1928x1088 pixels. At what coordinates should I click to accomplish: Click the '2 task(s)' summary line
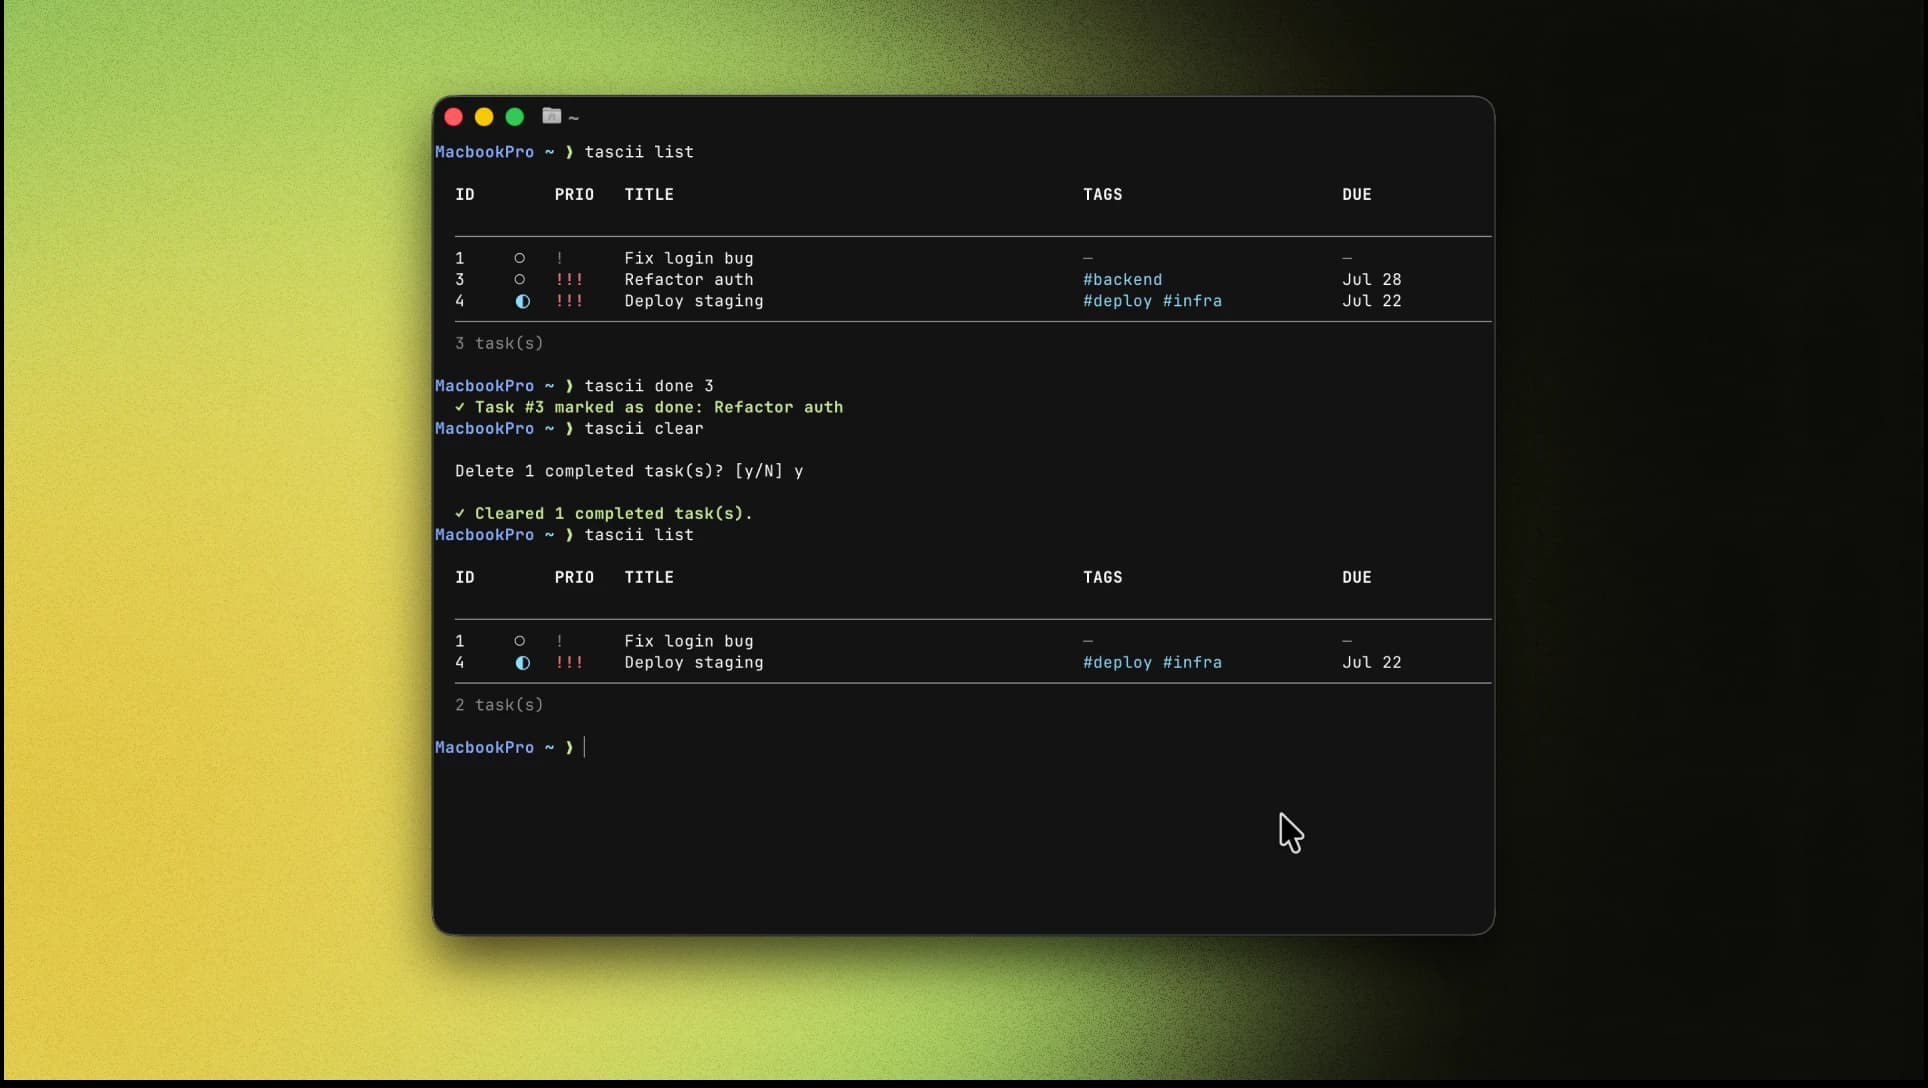coord(499,705)
